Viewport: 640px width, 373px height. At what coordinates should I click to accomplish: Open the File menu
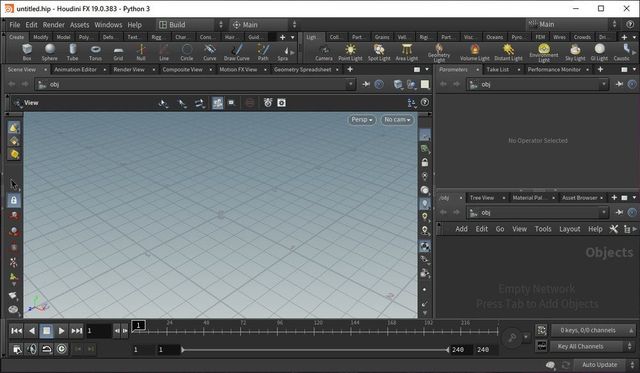point(15,25)
